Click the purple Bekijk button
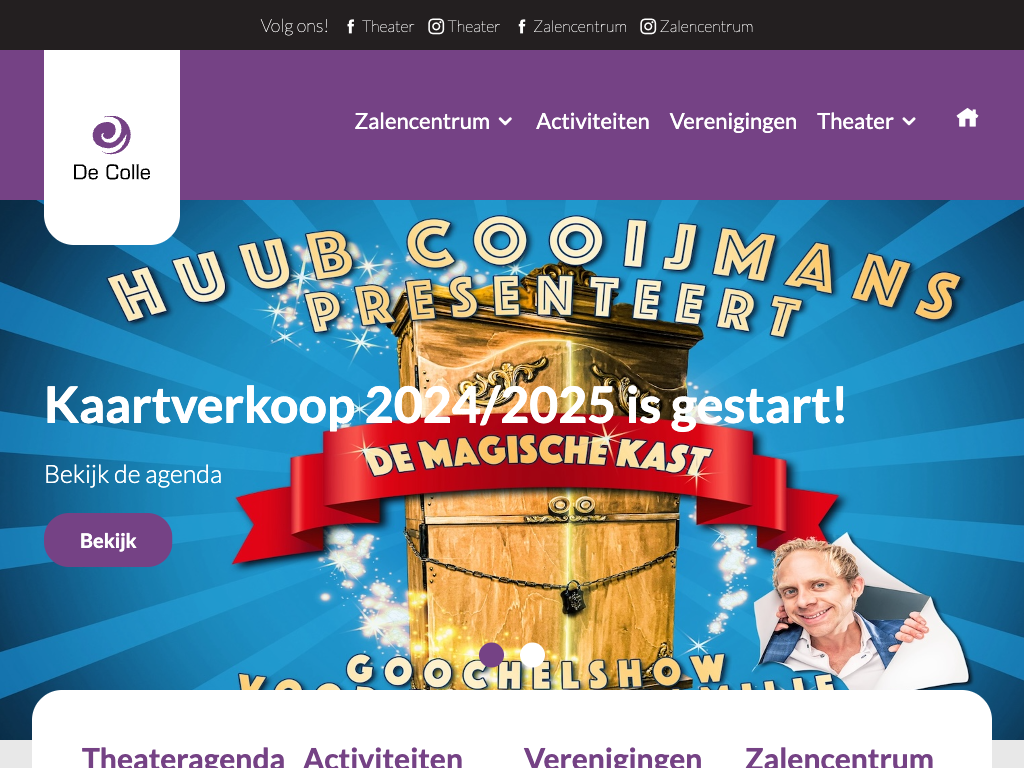 click(108, 540)
